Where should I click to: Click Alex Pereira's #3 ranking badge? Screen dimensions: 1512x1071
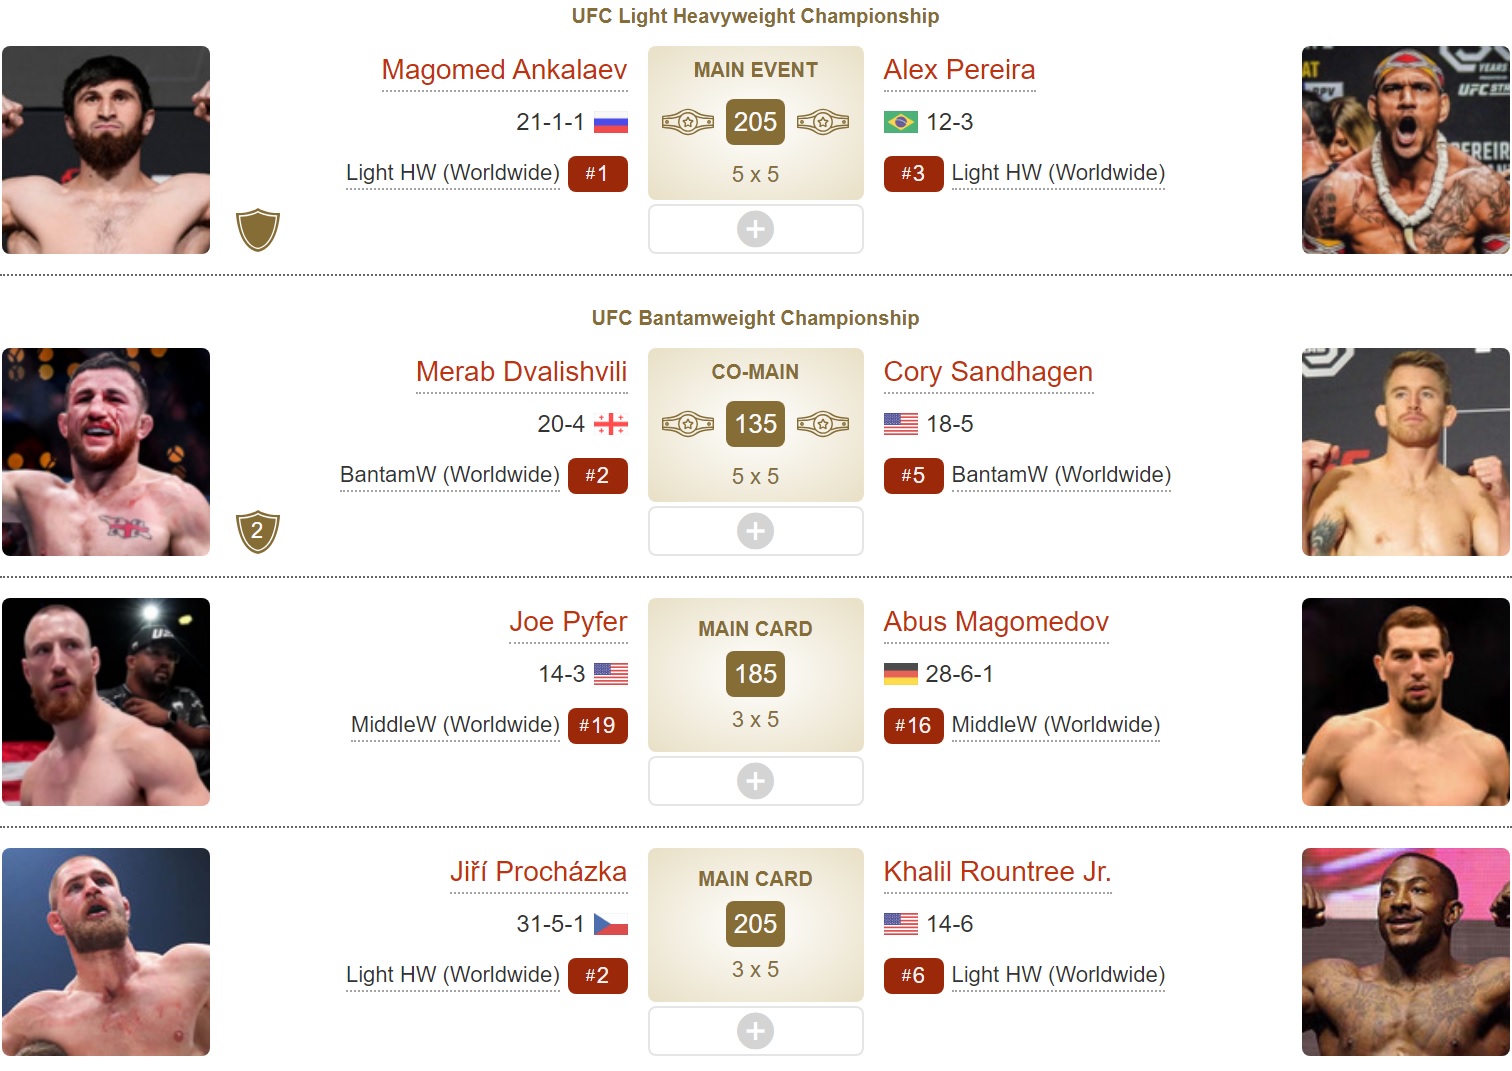pyautogui.click(x=913, y=174)
